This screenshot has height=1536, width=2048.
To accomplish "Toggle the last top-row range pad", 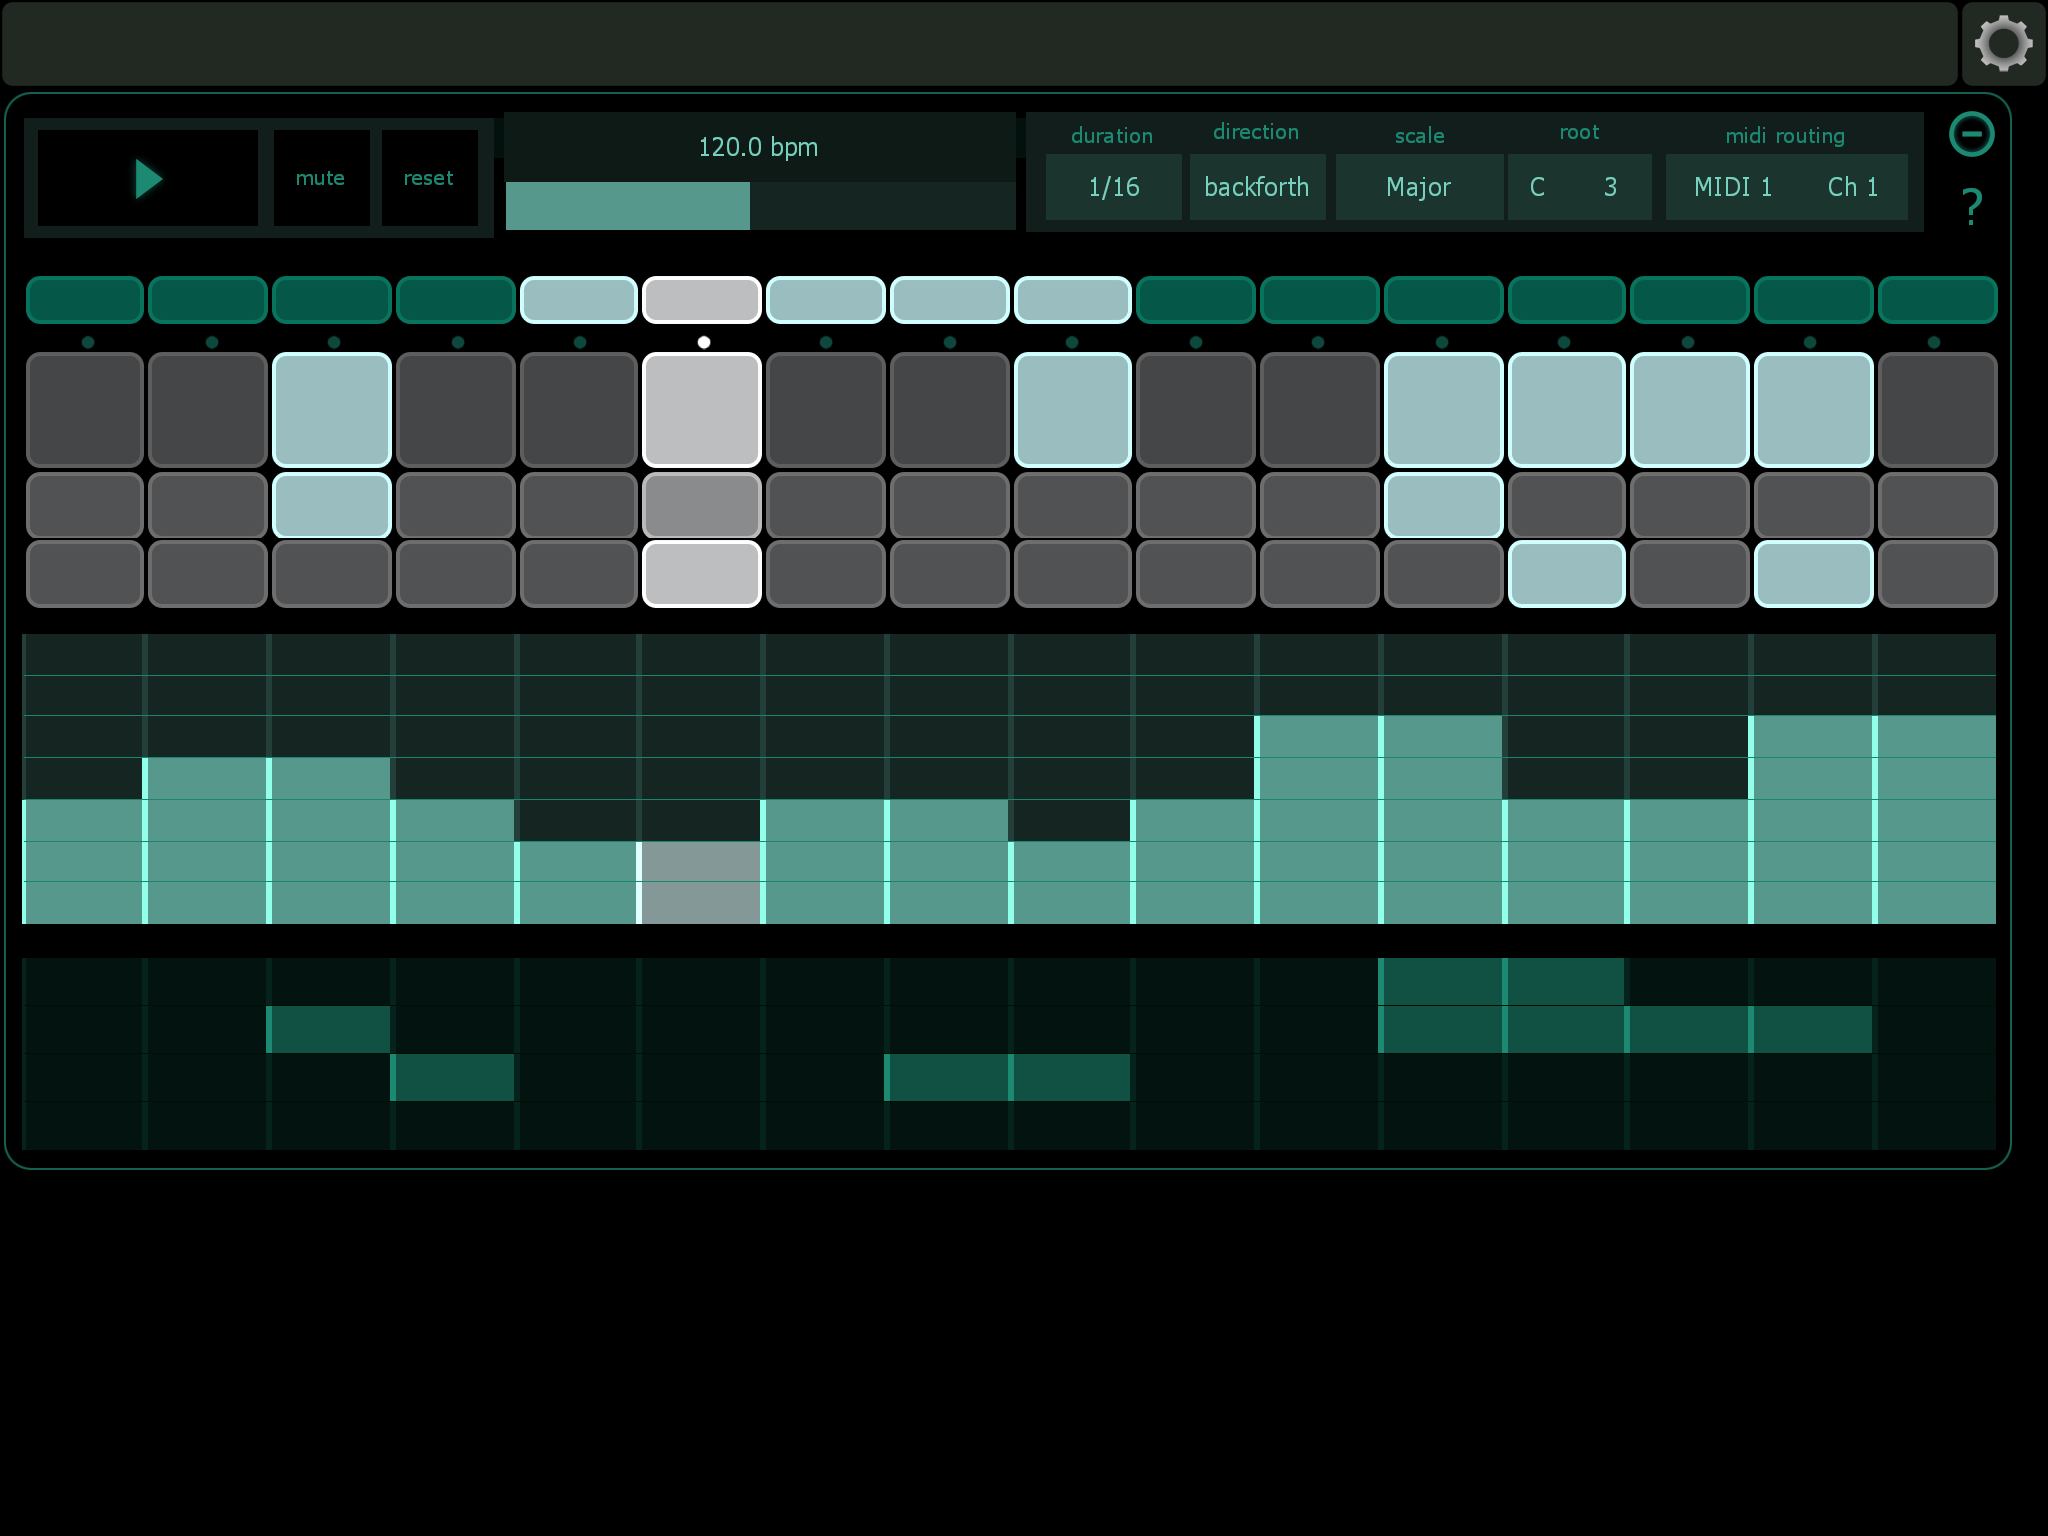I will (1937, 300).
